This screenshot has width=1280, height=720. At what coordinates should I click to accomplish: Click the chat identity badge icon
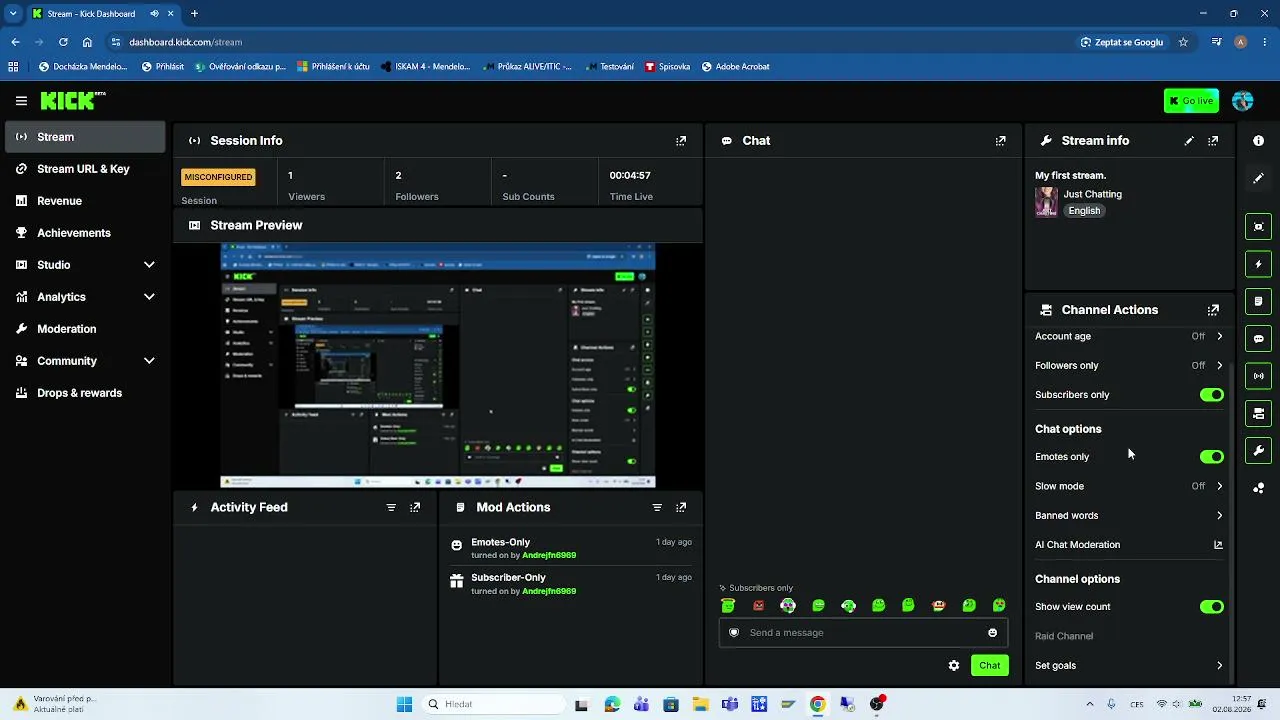pyautogui.click(x=734, y=632)
